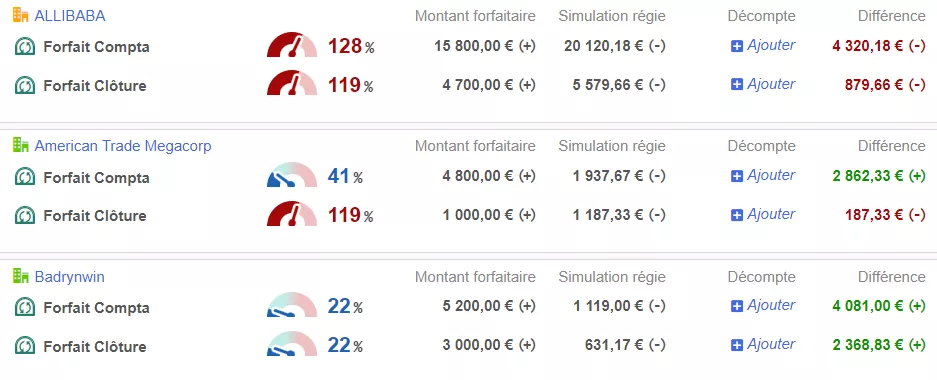This screenshot has width=937, height=380.
Task: Click the 128% red gauge for ALLIBABA
Action: click(292, 45)
